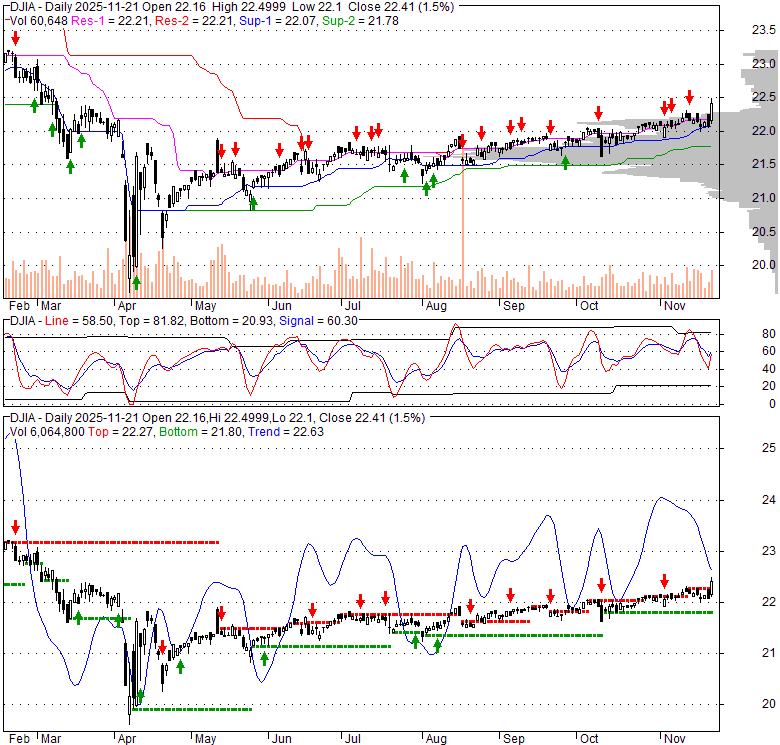Select 'Apr' on the top chart time axis

[x=127, y=306]
